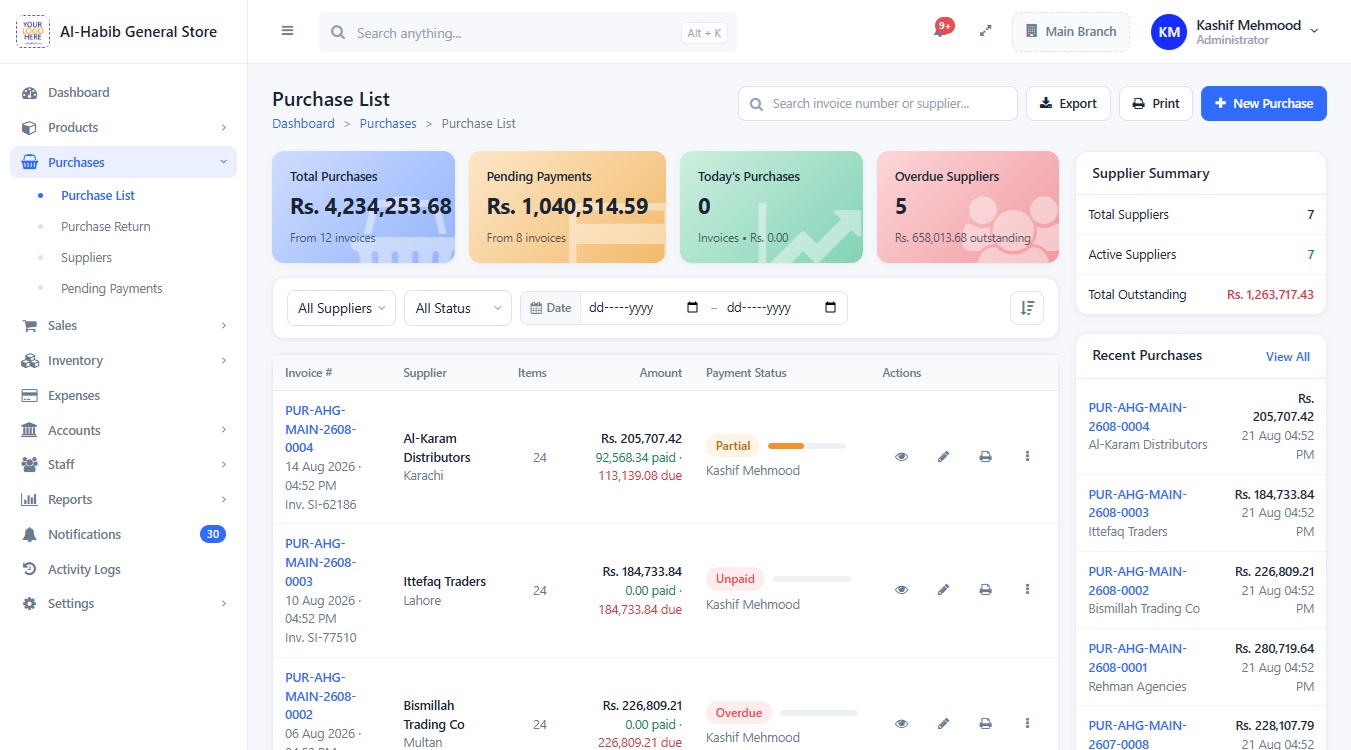The width and height of the screenshot is (1351, 750).
Task: Open Purchase Return in the sidebar
Action: 106,226
